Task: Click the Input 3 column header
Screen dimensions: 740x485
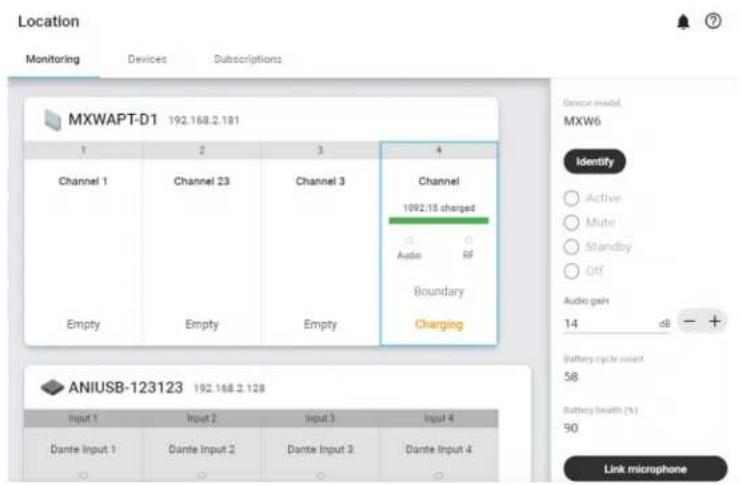Action: [x=320, y=418]
